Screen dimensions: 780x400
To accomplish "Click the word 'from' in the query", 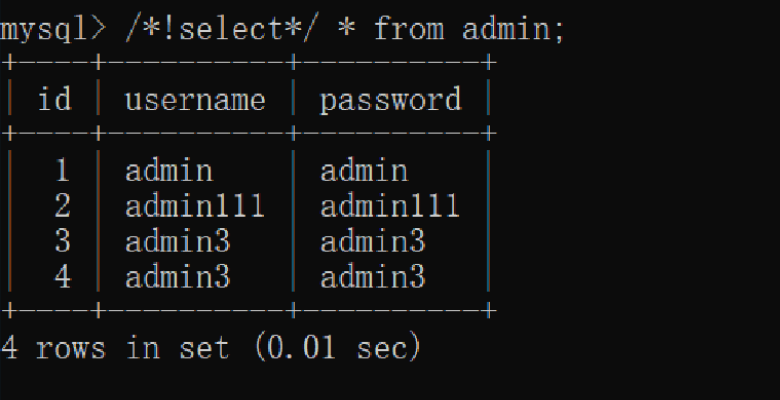I will pyautogui.click(x=408, y=29).
